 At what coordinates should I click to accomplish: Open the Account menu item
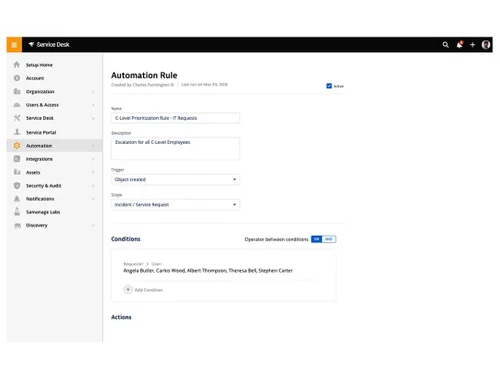coord(35,78)
